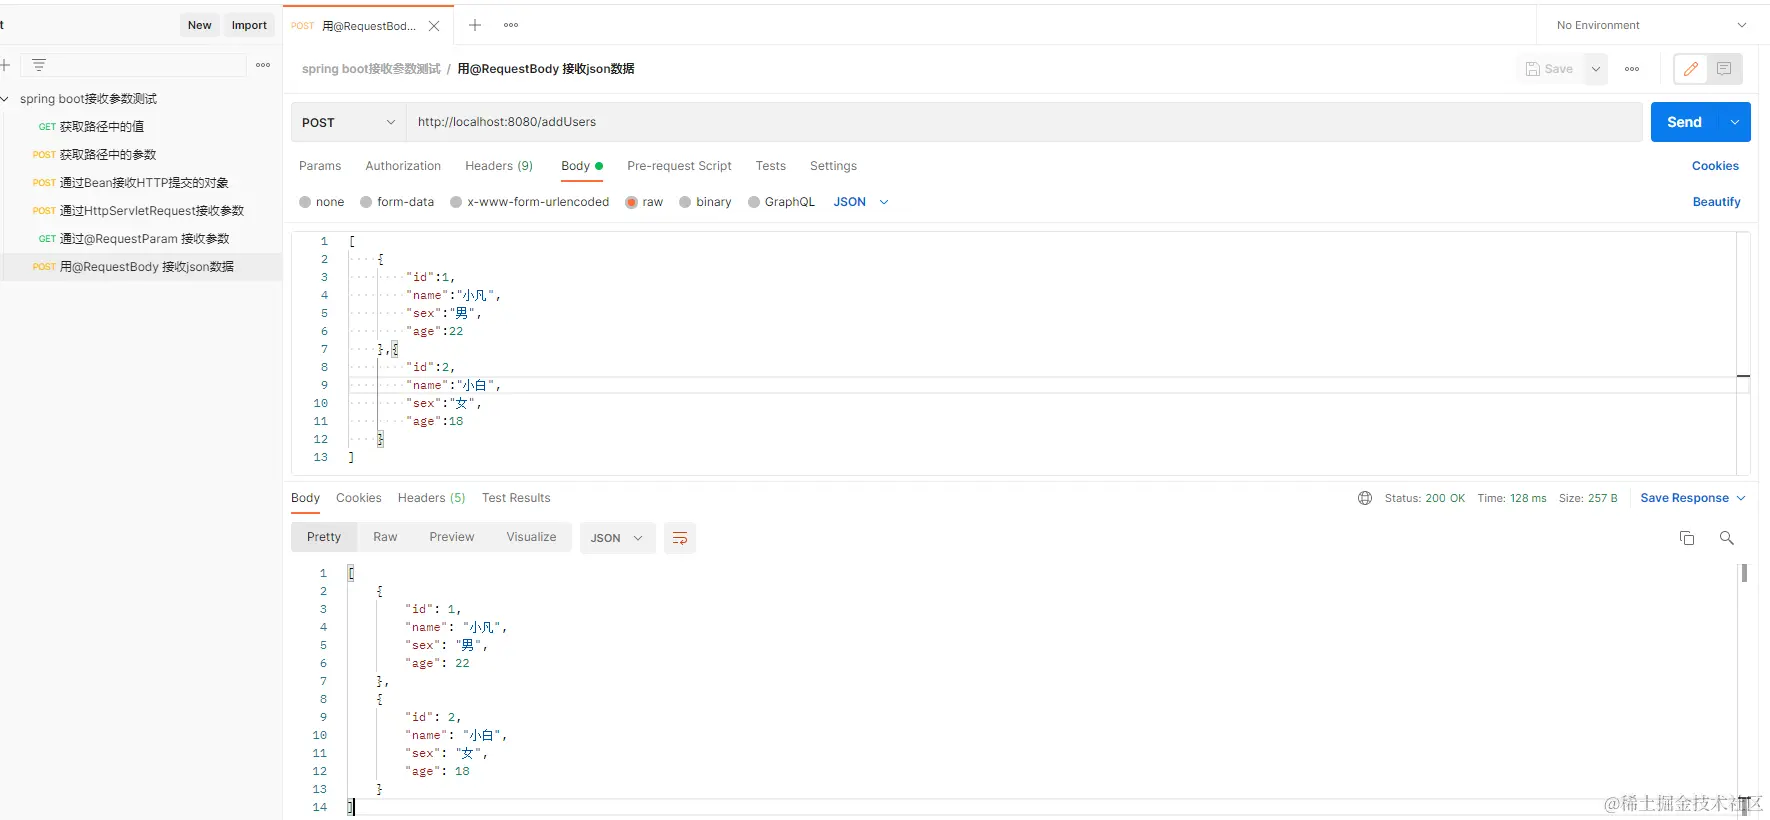
Task: Click the sidebar filter icon
Action: point(39,65)
